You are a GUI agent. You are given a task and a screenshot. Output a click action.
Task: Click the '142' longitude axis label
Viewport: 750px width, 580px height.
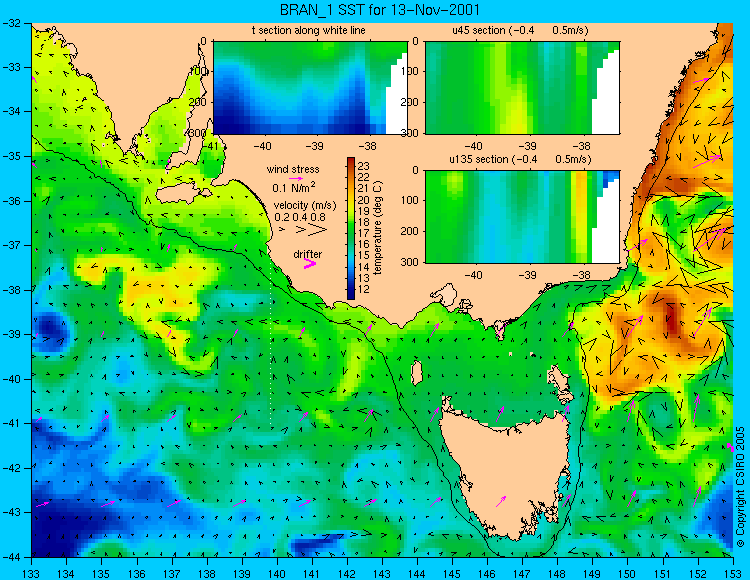click(347, 574)
